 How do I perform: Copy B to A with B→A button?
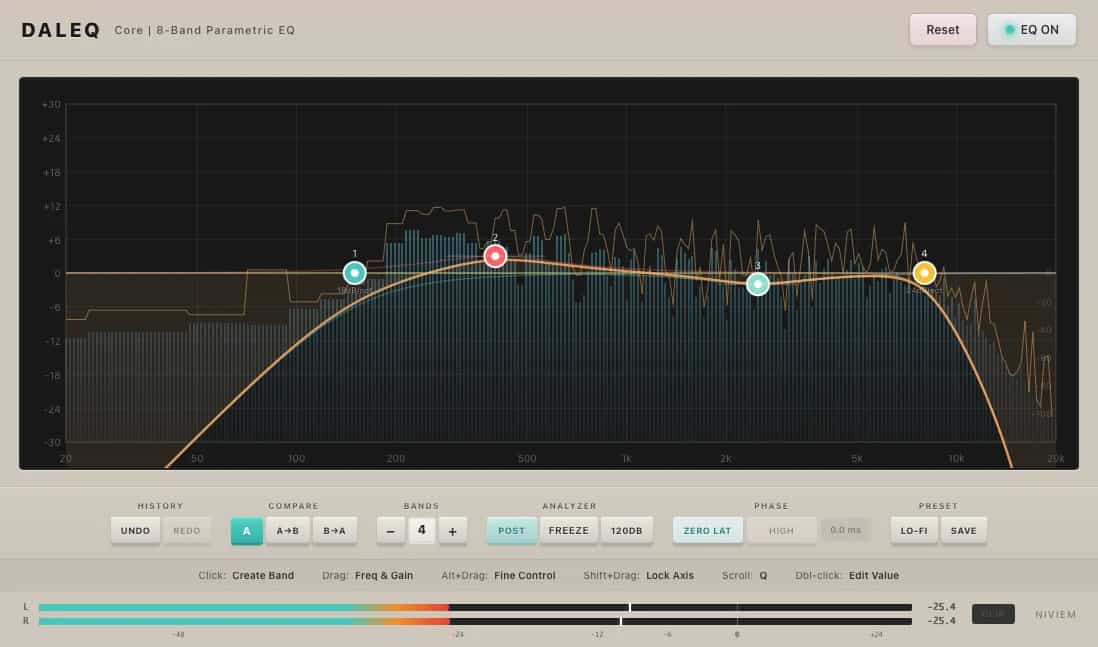pyautogui.click(x=335, y=531)
